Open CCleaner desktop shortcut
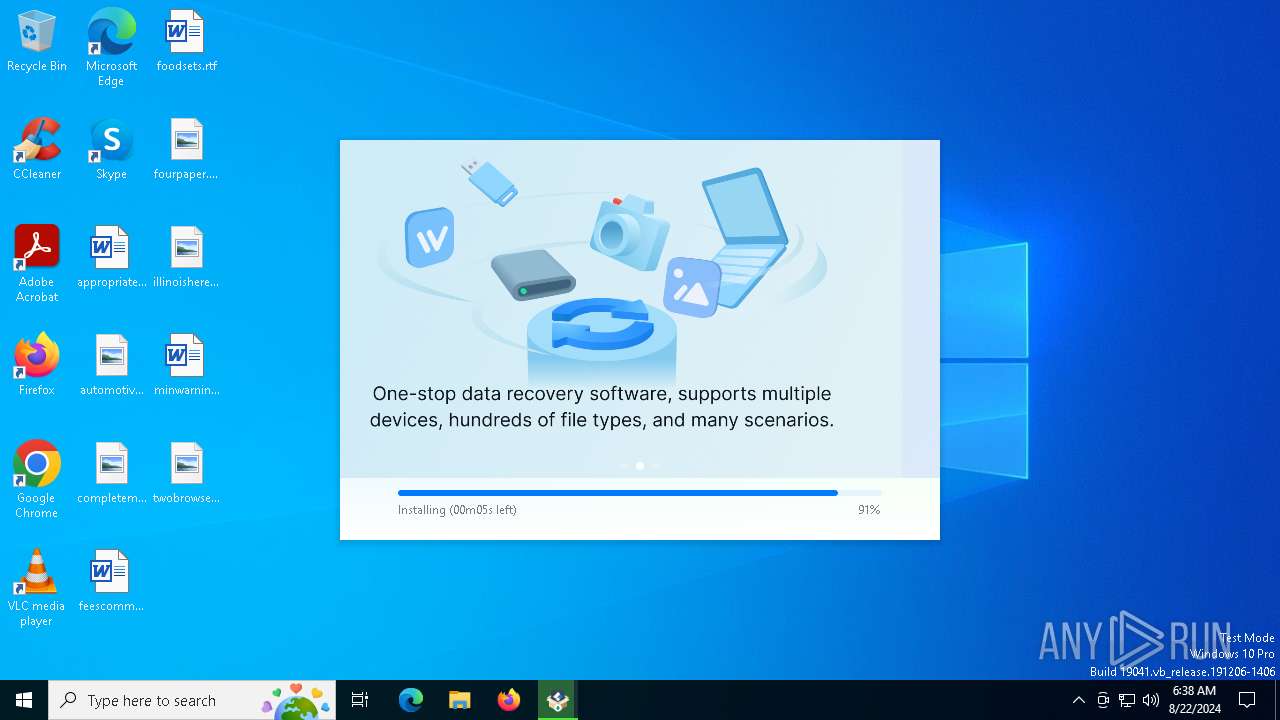The image size is (1280, 720). coord(36,150)
